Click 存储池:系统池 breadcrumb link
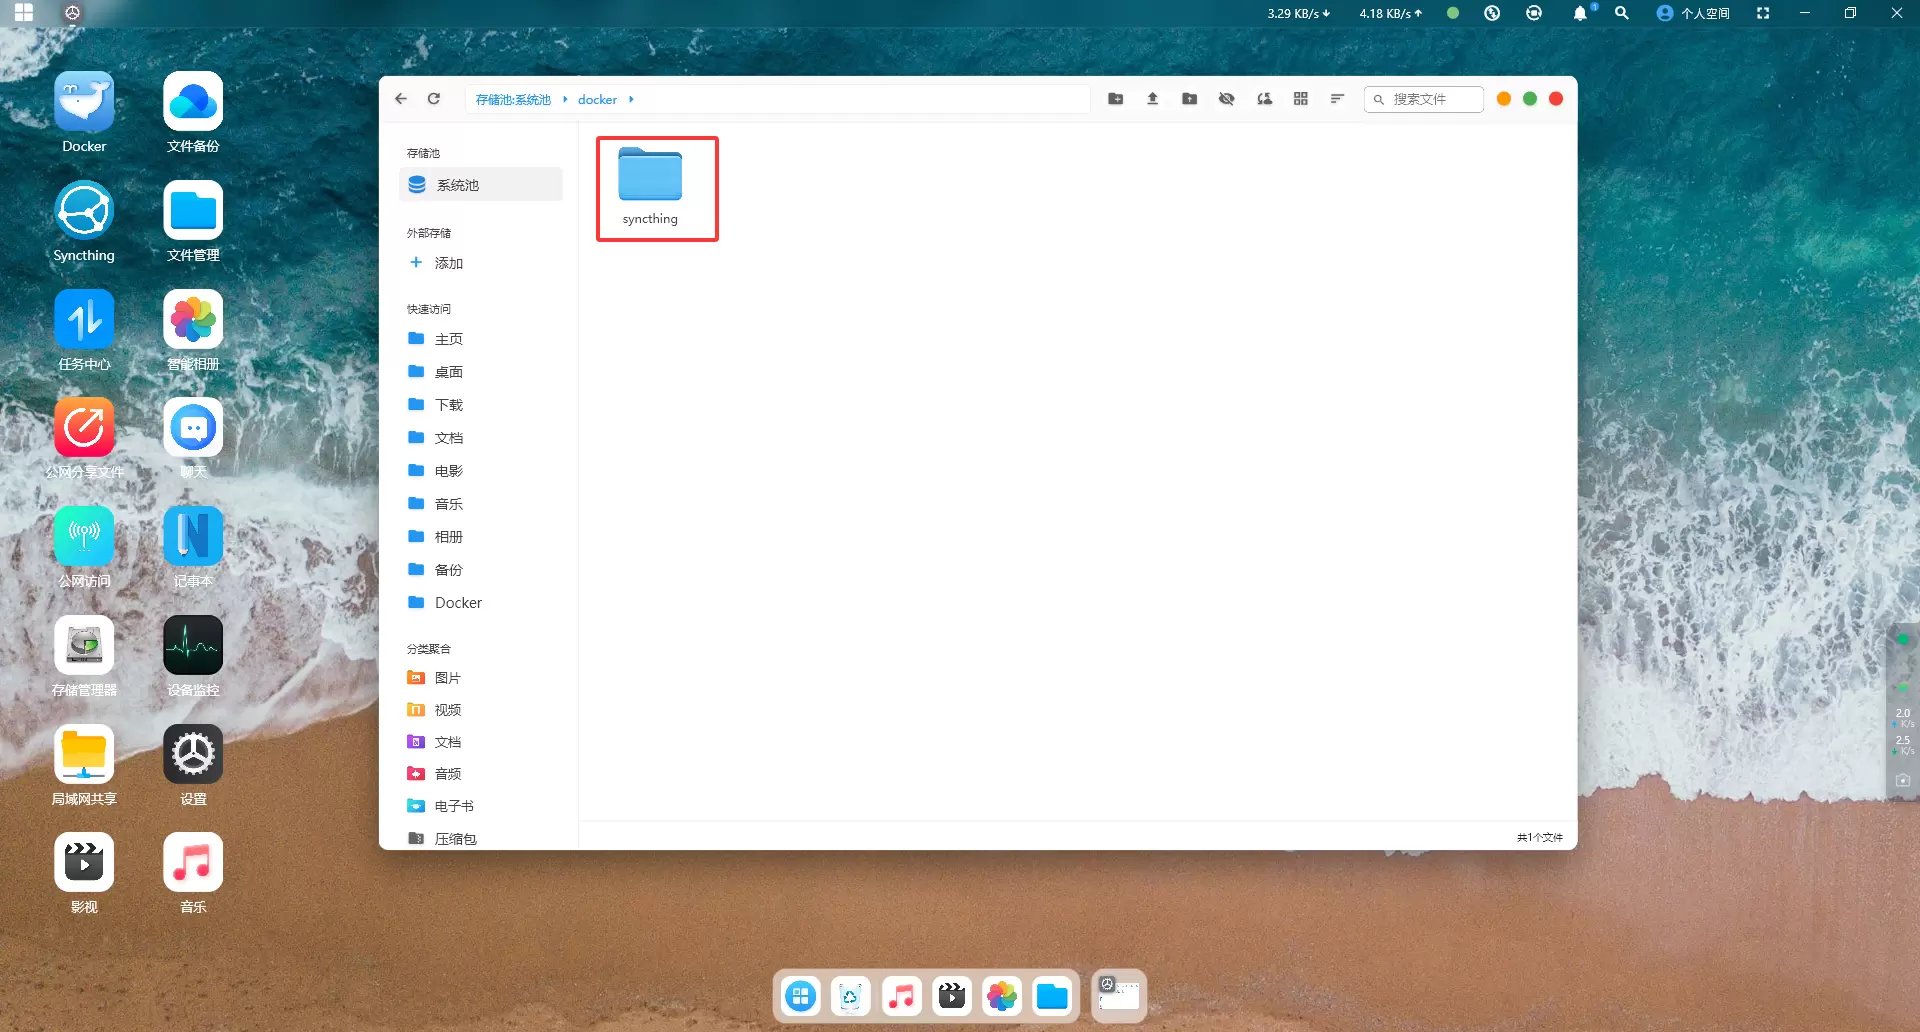1920x1032 pixels. 513,99
